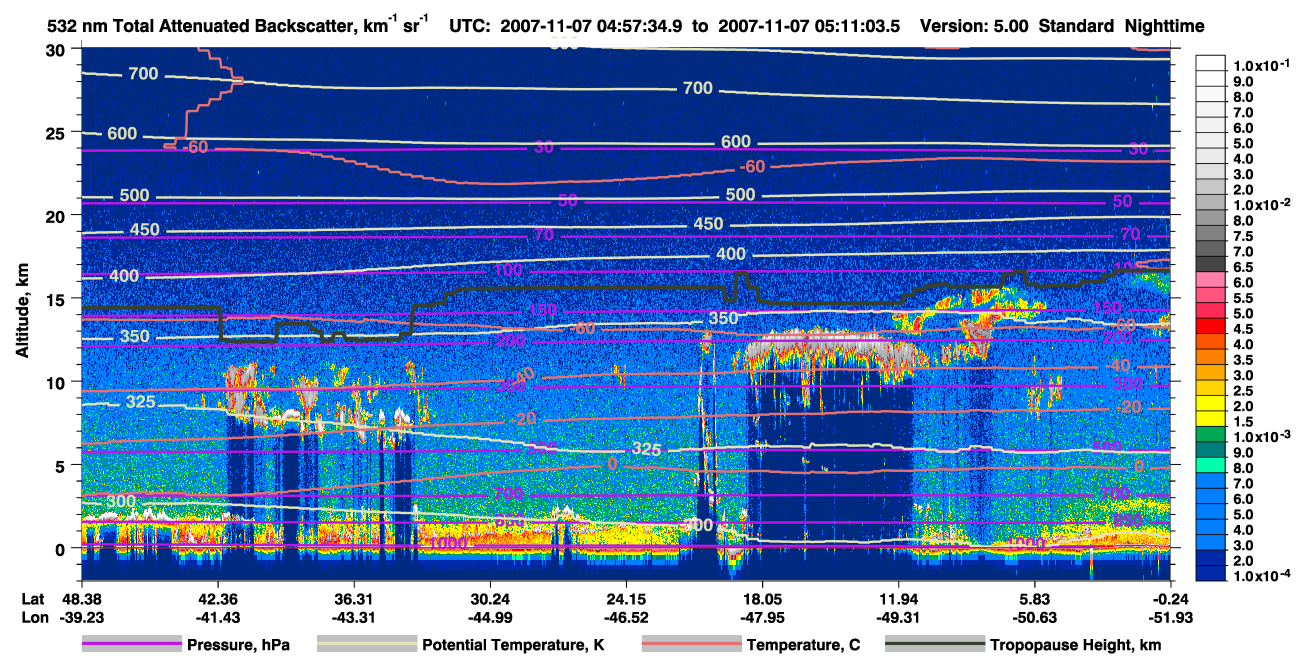
Task: Click the green colorbar swatch beside 1.0x10-3
Action: [x=1213, y=434]
